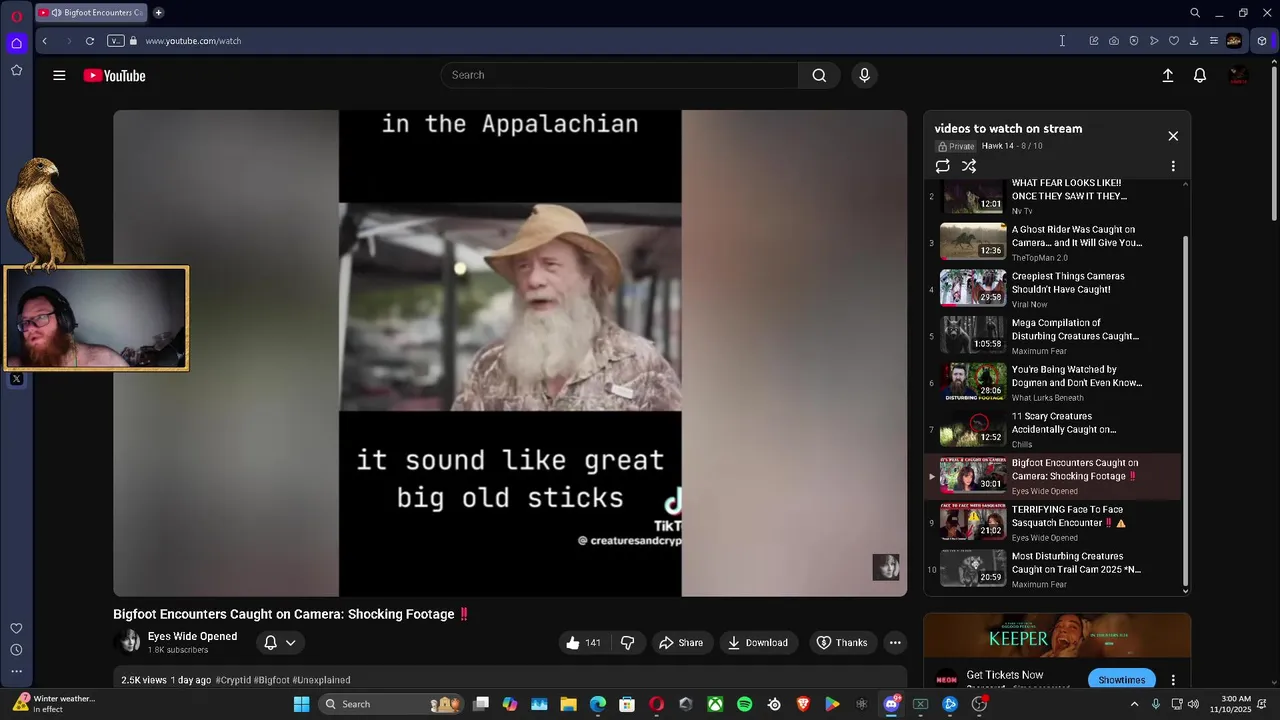Toggle playlist loop
The image size is (1280, 720).
click(942, 166)
